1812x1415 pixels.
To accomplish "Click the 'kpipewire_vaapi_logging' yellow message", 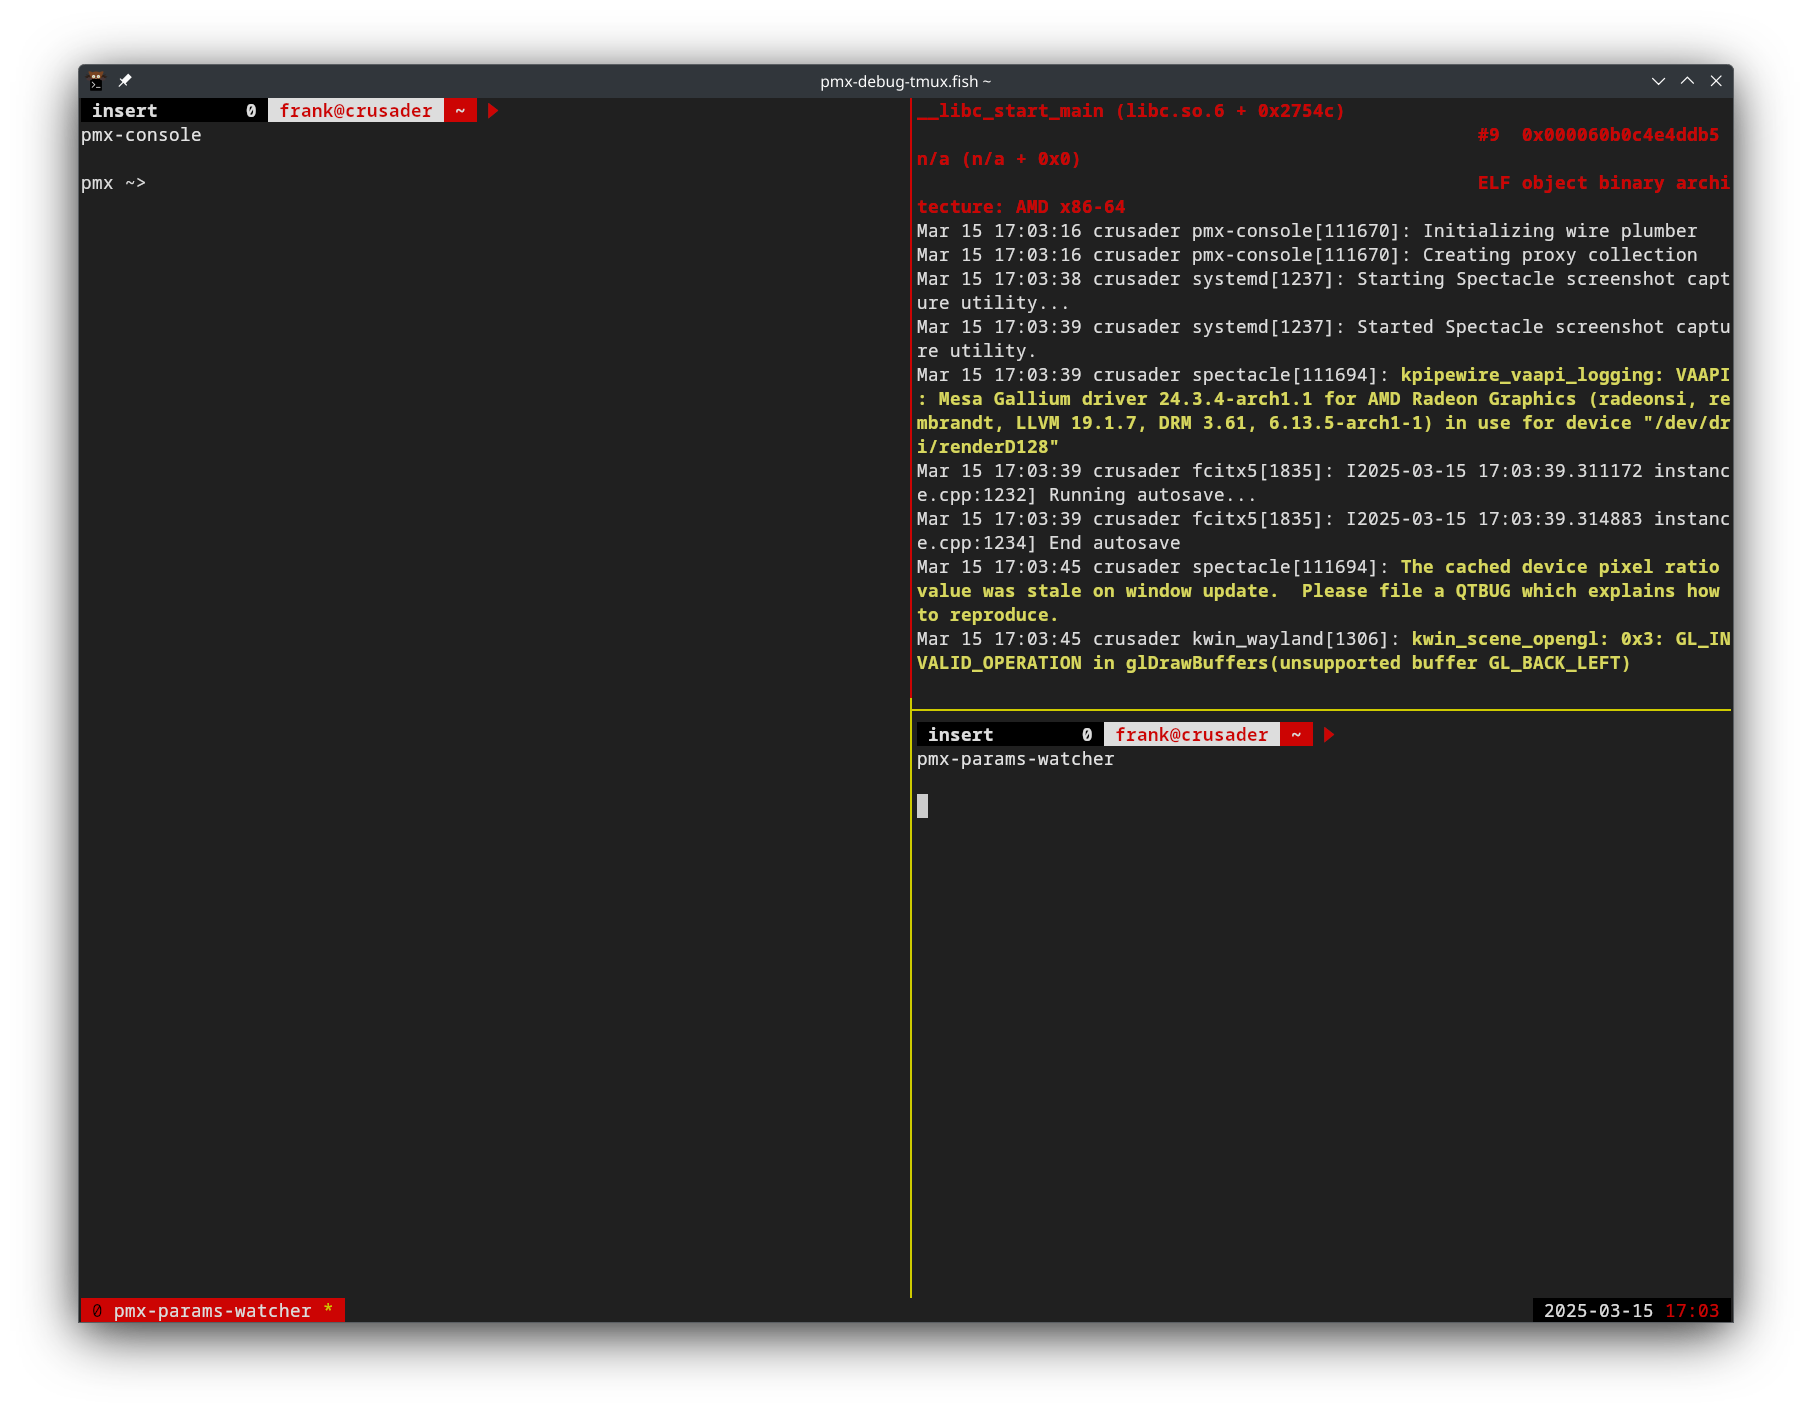I will coord(1323,411).
